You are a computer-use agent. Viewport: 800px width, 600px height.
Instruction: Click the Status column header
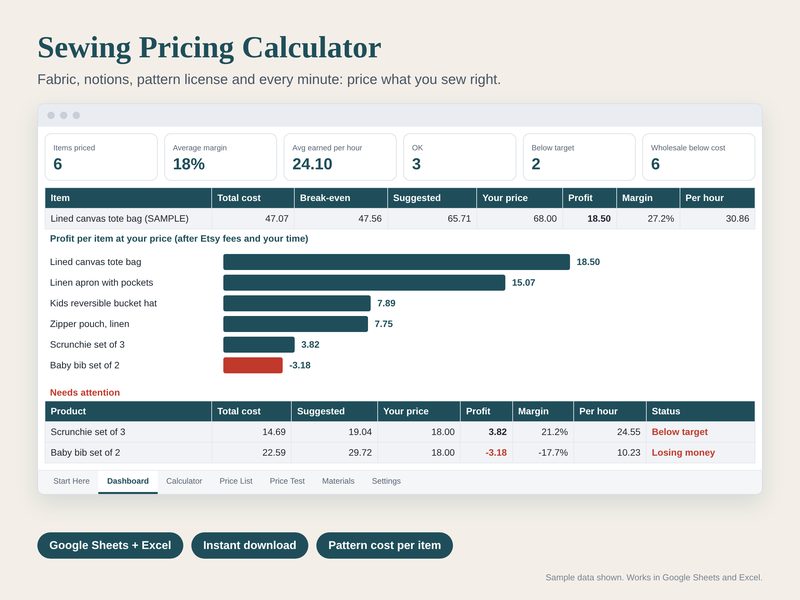coord(701,411)
